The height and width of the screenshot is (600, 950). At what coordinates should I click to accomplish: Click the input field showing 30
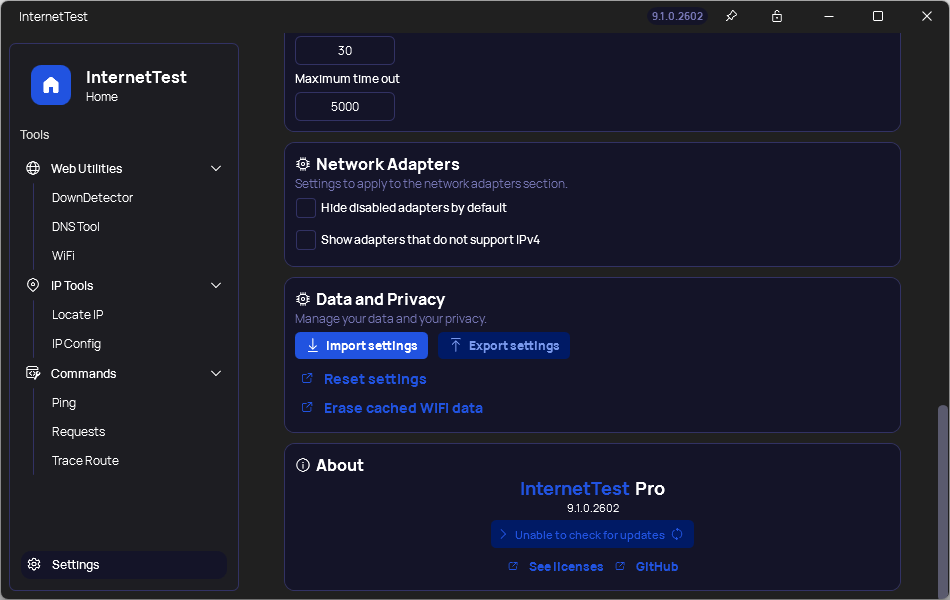point(345,50)
